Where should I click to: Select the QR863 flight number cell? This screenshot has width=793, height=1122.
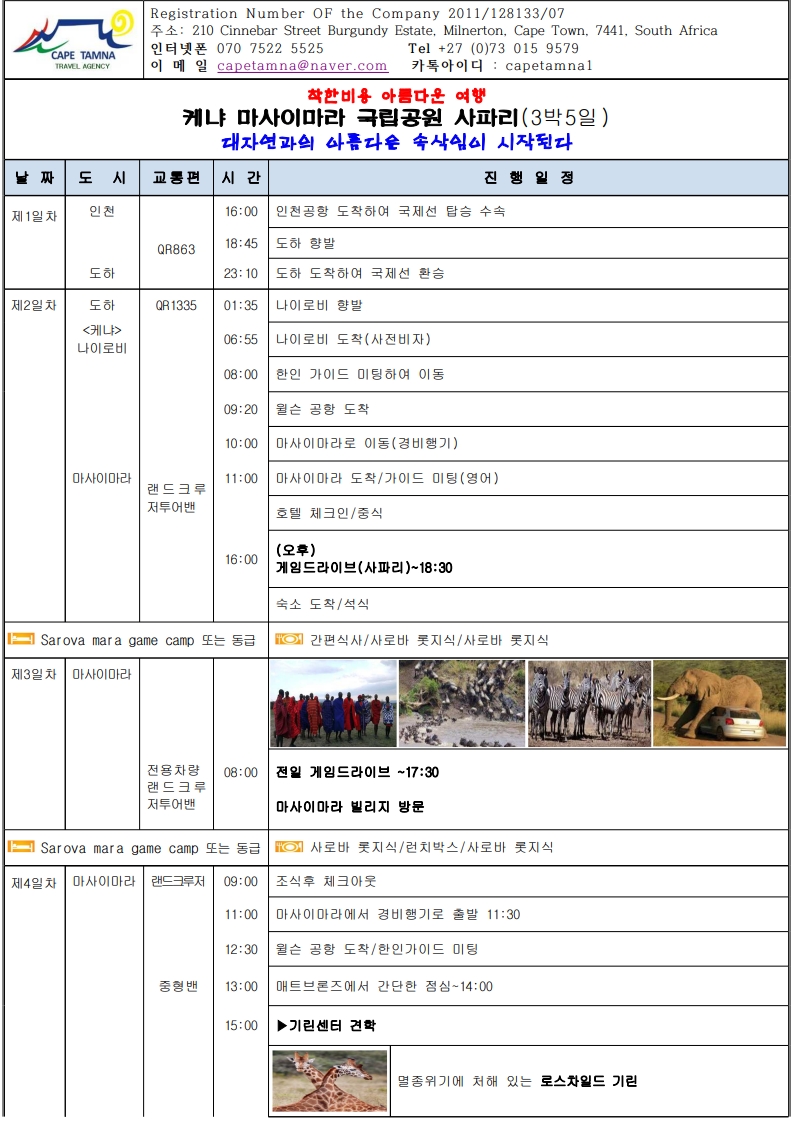176,250
